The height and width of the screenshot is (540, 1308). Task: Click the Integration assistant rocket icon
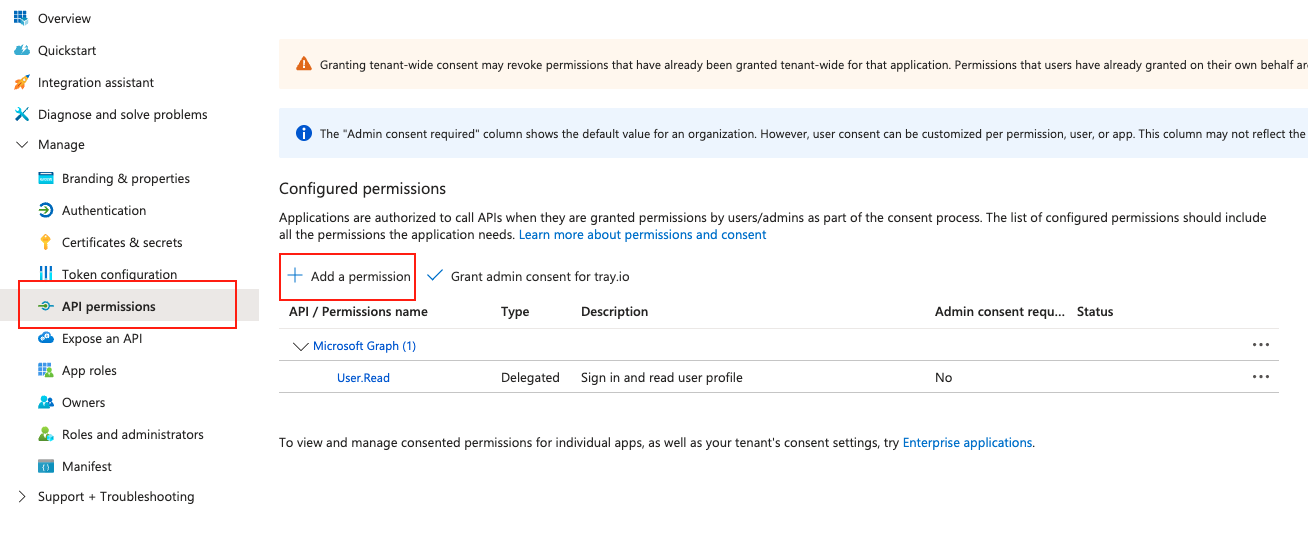pyautogui.click(x=21, y=82)
